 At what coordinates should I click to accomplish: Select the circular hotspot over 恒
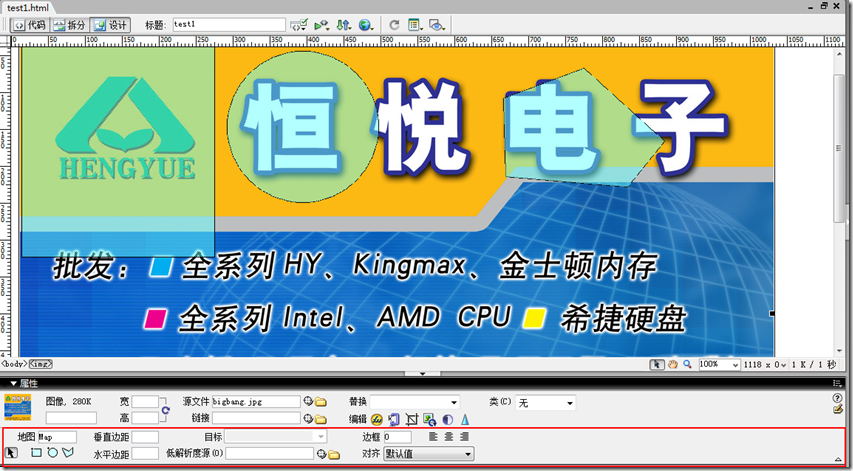point(302,127)
